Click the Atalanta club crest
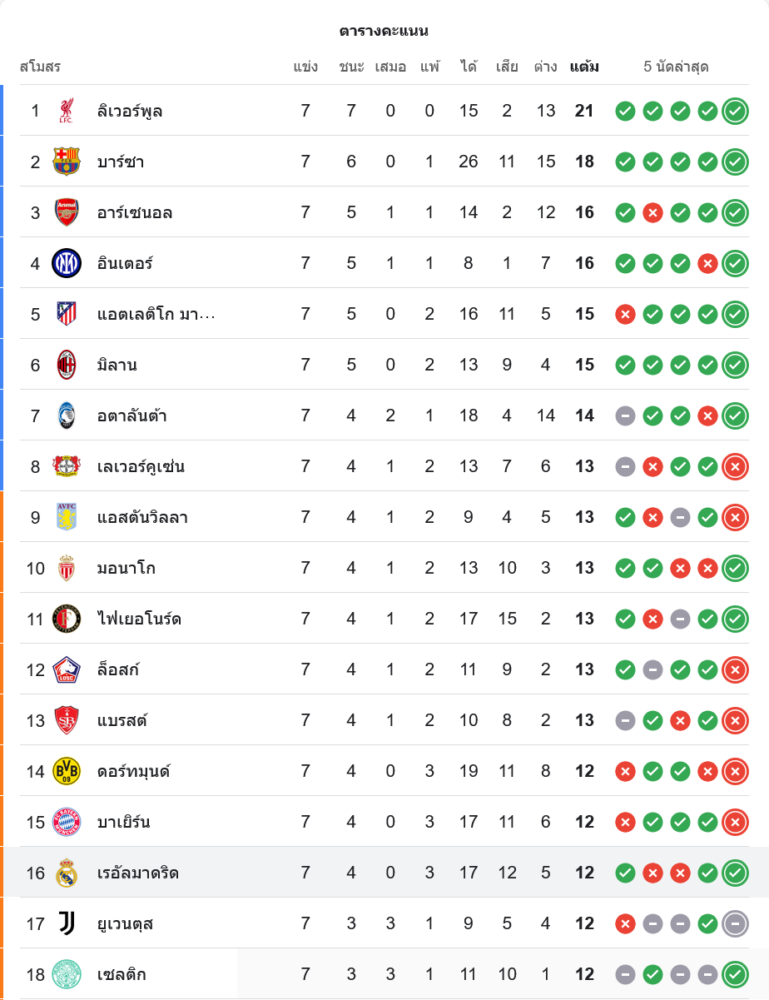769x1000 pixels. [66, 416]
